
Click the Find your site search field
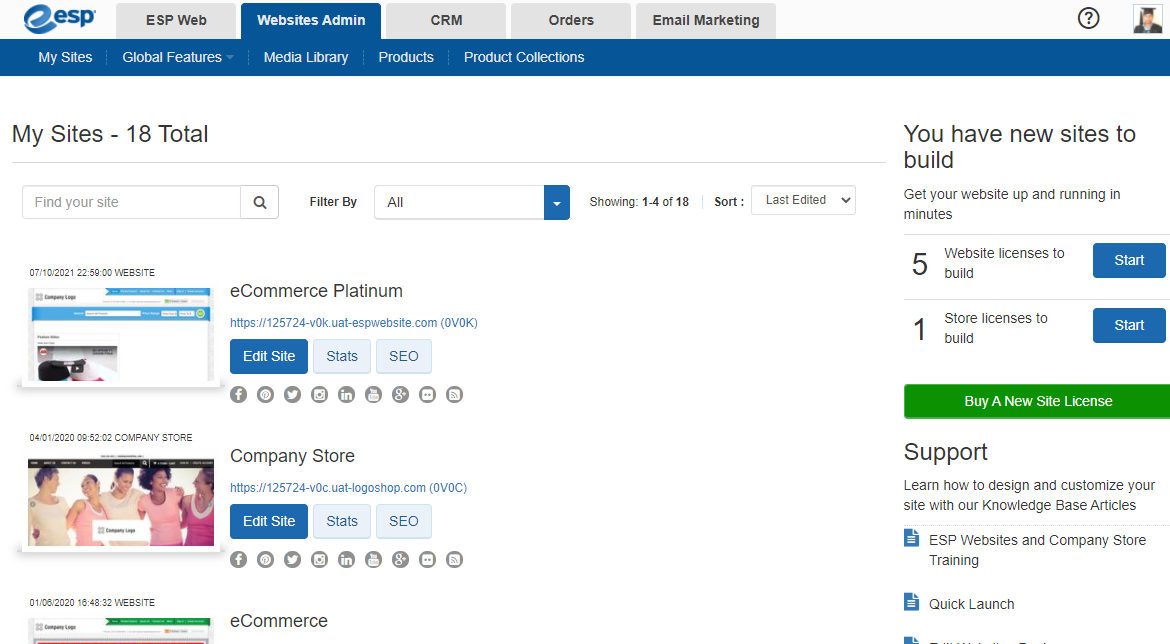(131, 202)
